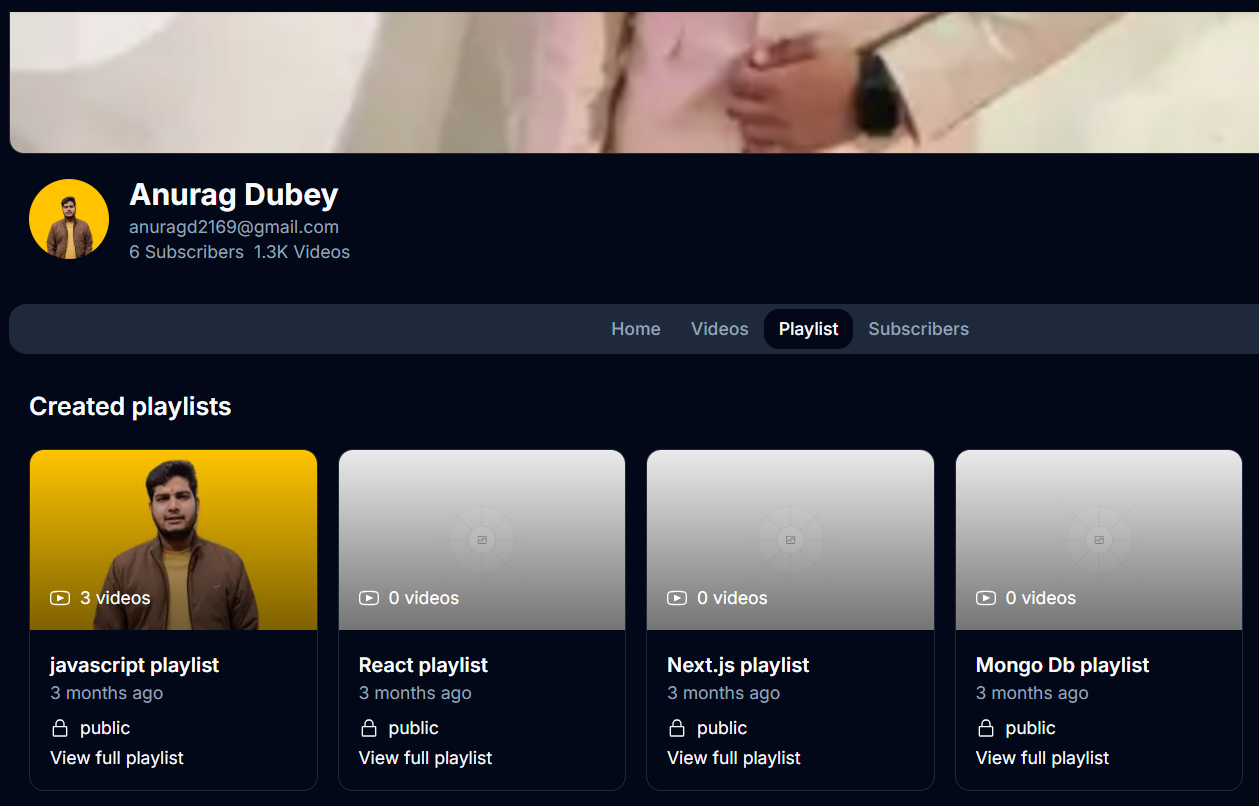View full playlist for React playlist
The height and width of the screenshot is (806, 1259).
(x=425, y=758)
